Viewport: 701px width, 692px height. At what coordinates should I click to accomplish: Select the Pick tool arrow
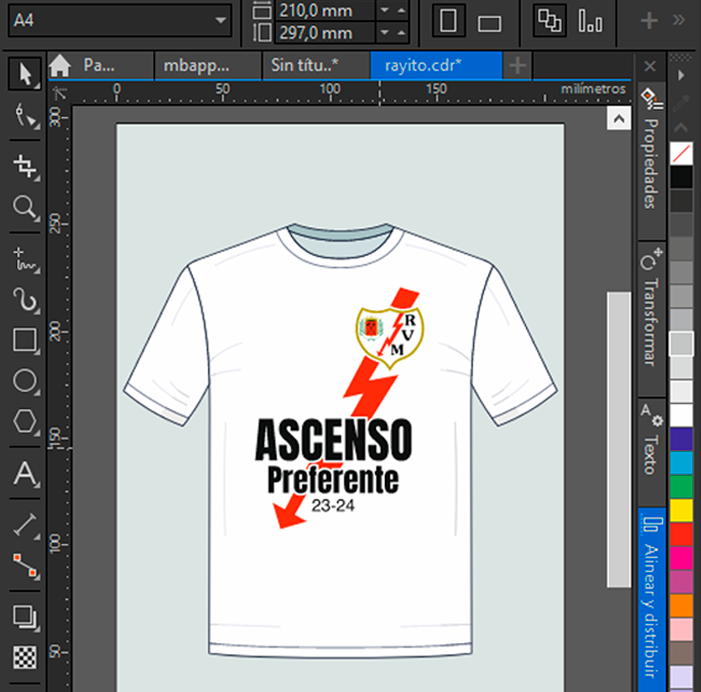25,71
